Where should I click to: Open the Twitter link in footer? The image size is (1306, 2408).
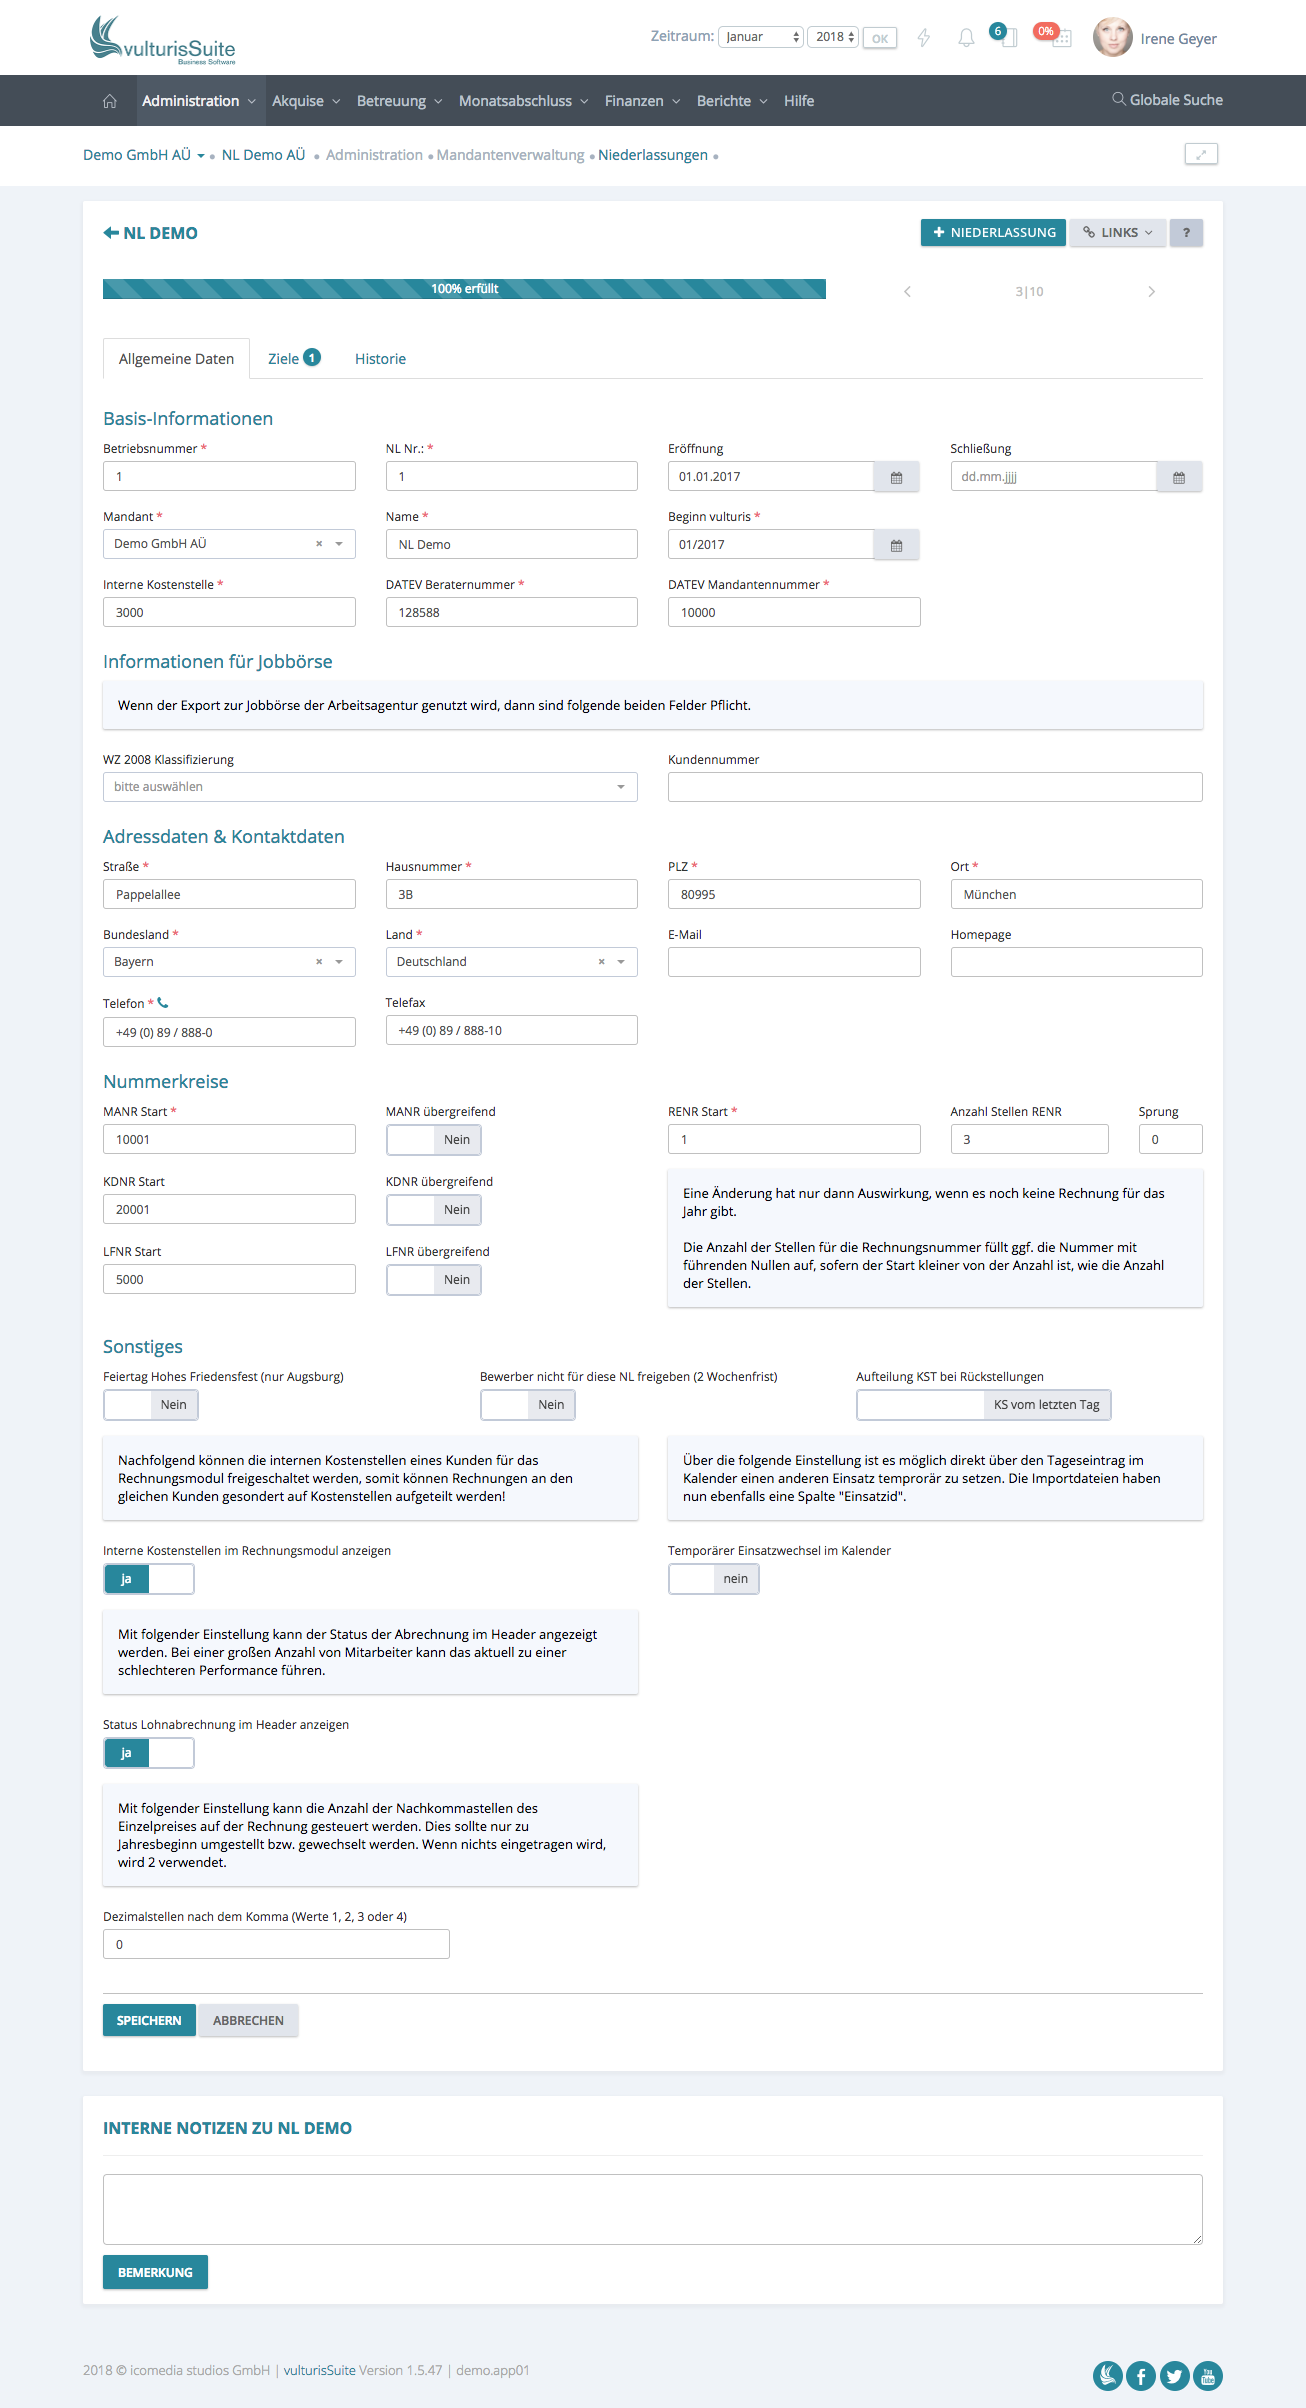[x=1174, y=2375]
